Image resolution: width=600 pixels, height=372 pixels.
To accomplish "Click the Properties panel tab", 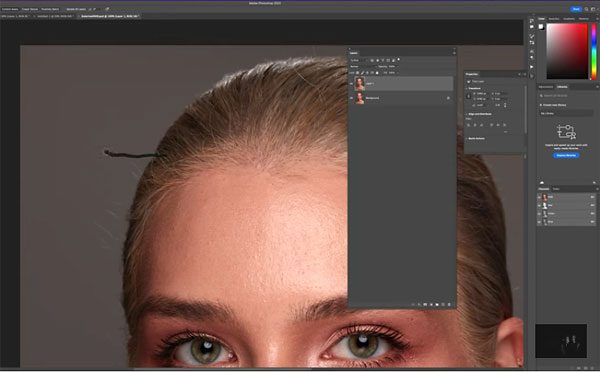I will click(472, 74).
